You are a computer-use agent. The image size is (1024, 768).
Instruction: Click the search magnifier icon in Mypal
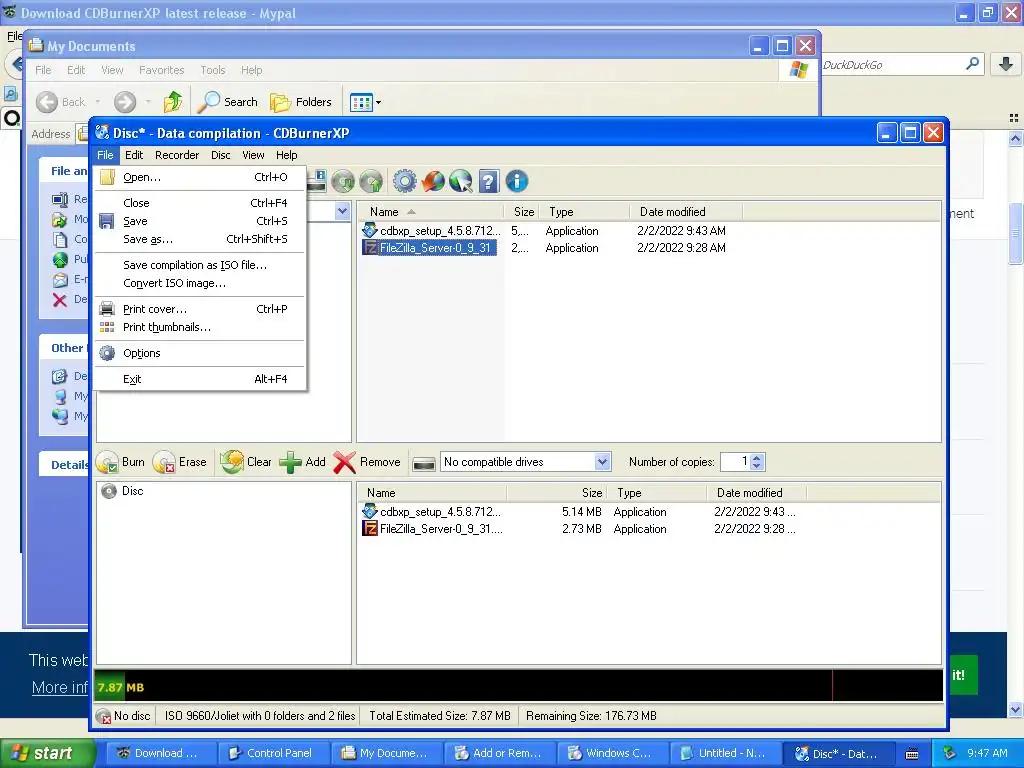(972, 64)
